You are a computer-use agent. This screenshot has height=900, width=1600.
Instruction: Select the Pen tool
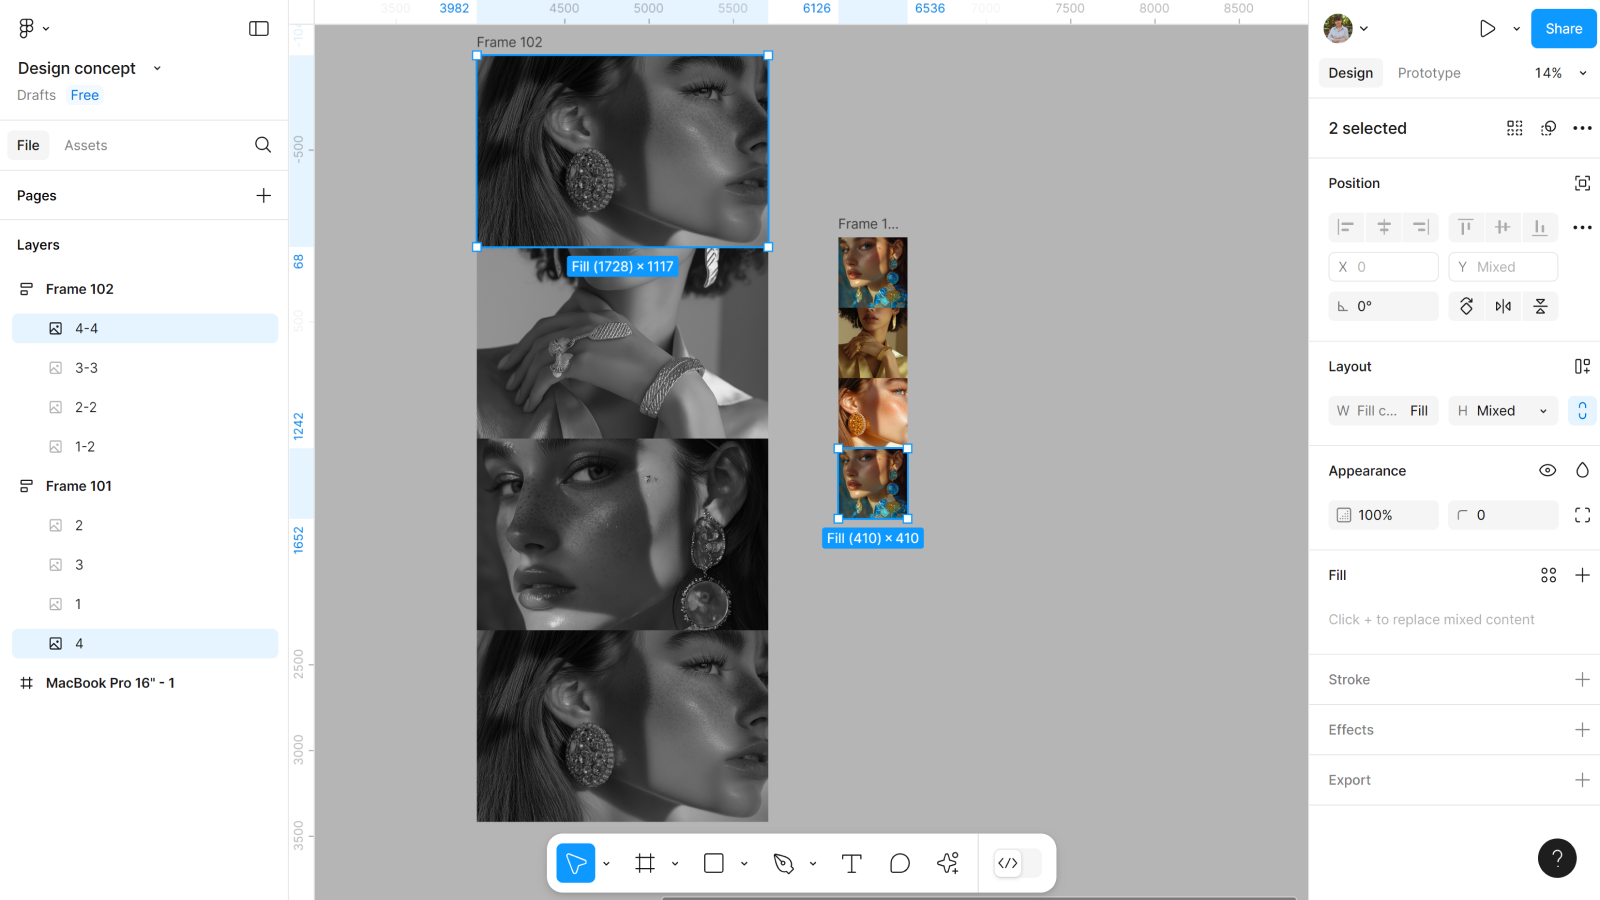point(784,863)
